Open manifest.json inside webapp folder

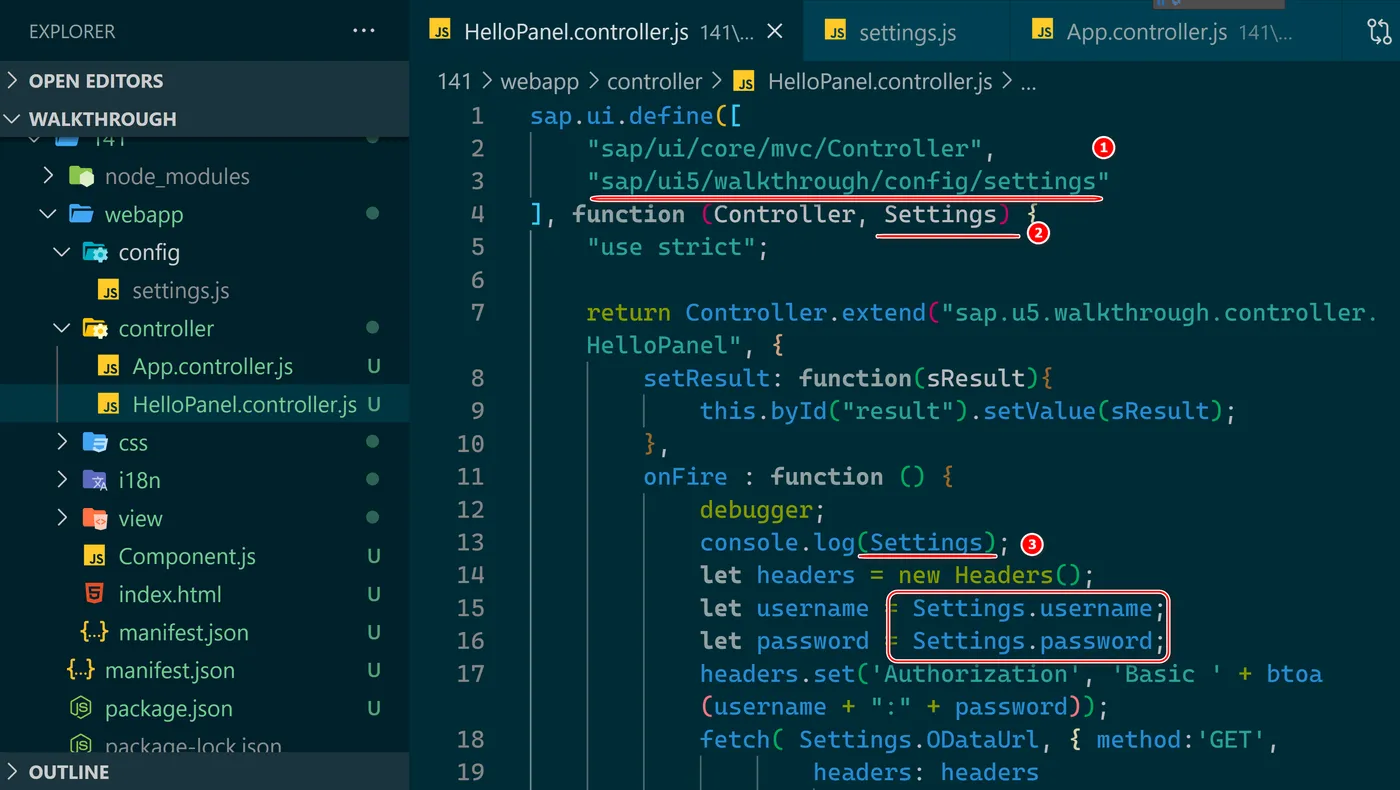[184, 633]
